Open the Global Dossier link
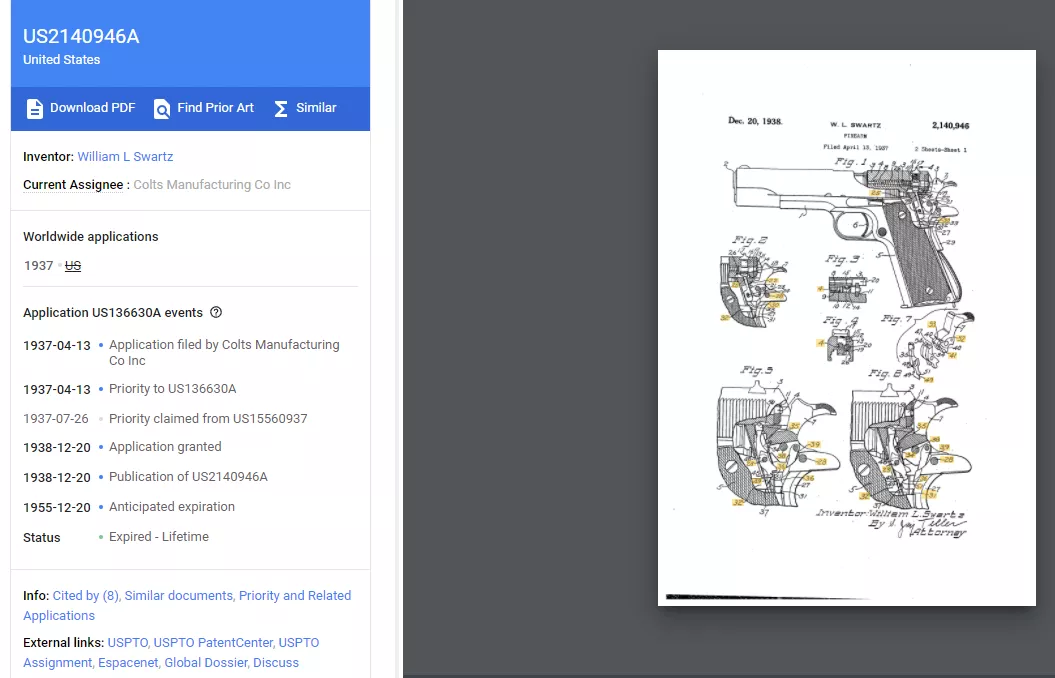Image resolution: width=1055 pixels, height=678 pixels. click(x=207, y=663)
